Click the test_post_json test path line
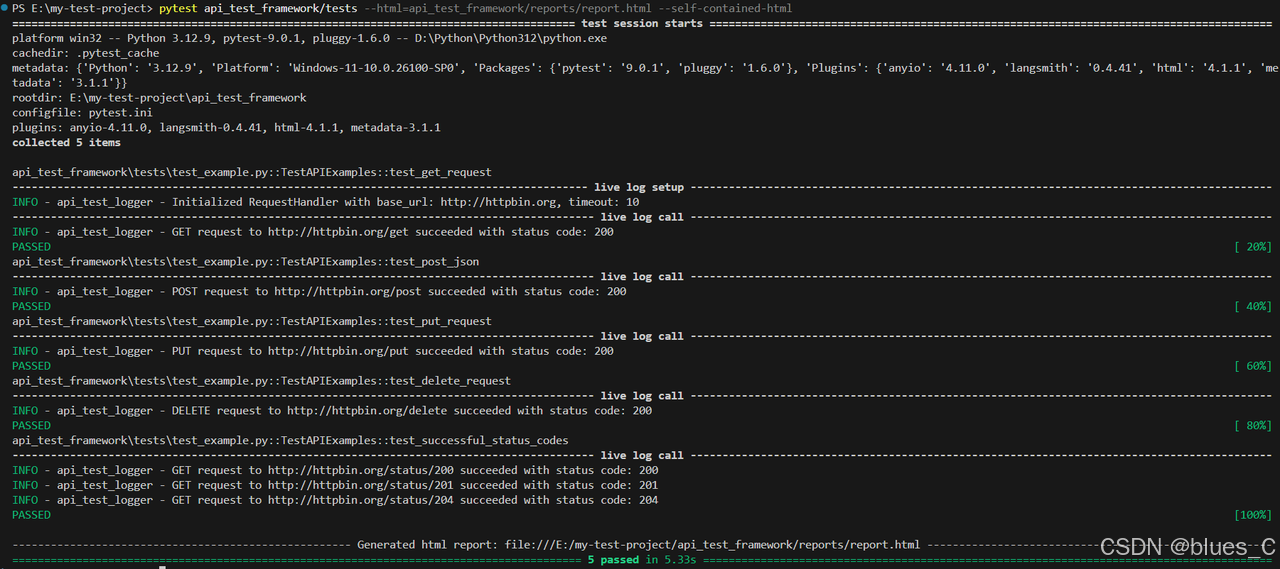Image resolution: width=1280 pixels, height=569 pixels. click(246, 261)
